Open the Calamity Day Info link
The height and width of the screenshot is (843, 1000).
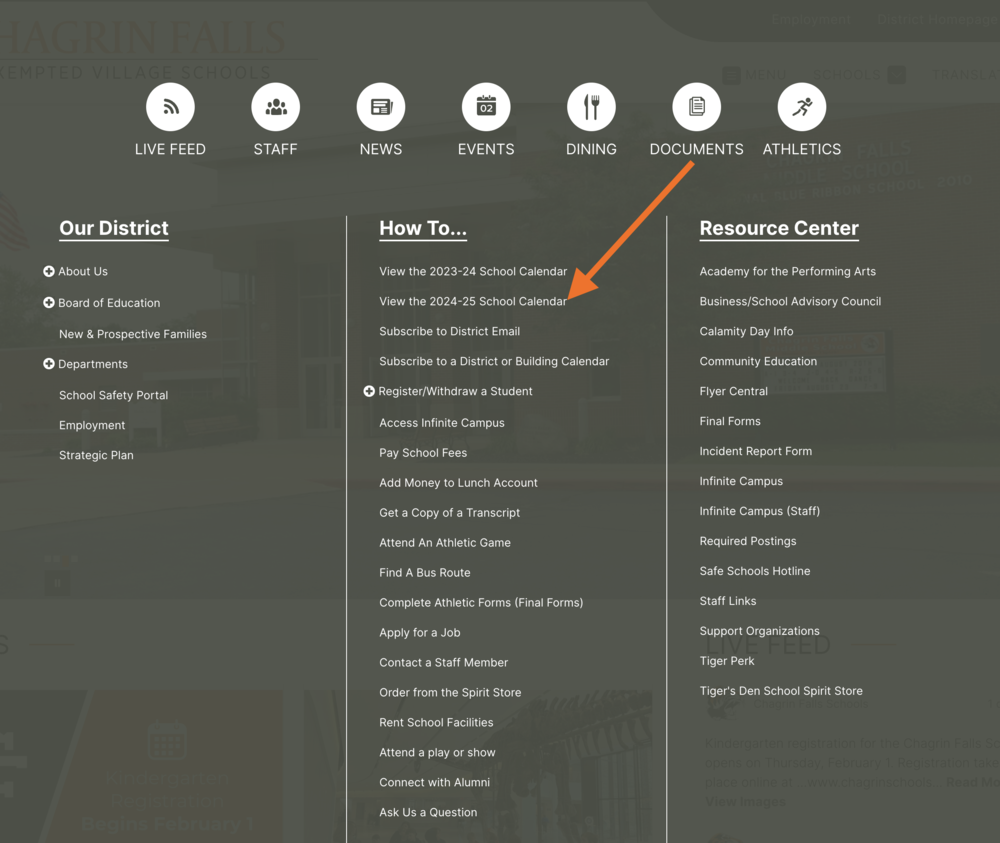point(746,332)
